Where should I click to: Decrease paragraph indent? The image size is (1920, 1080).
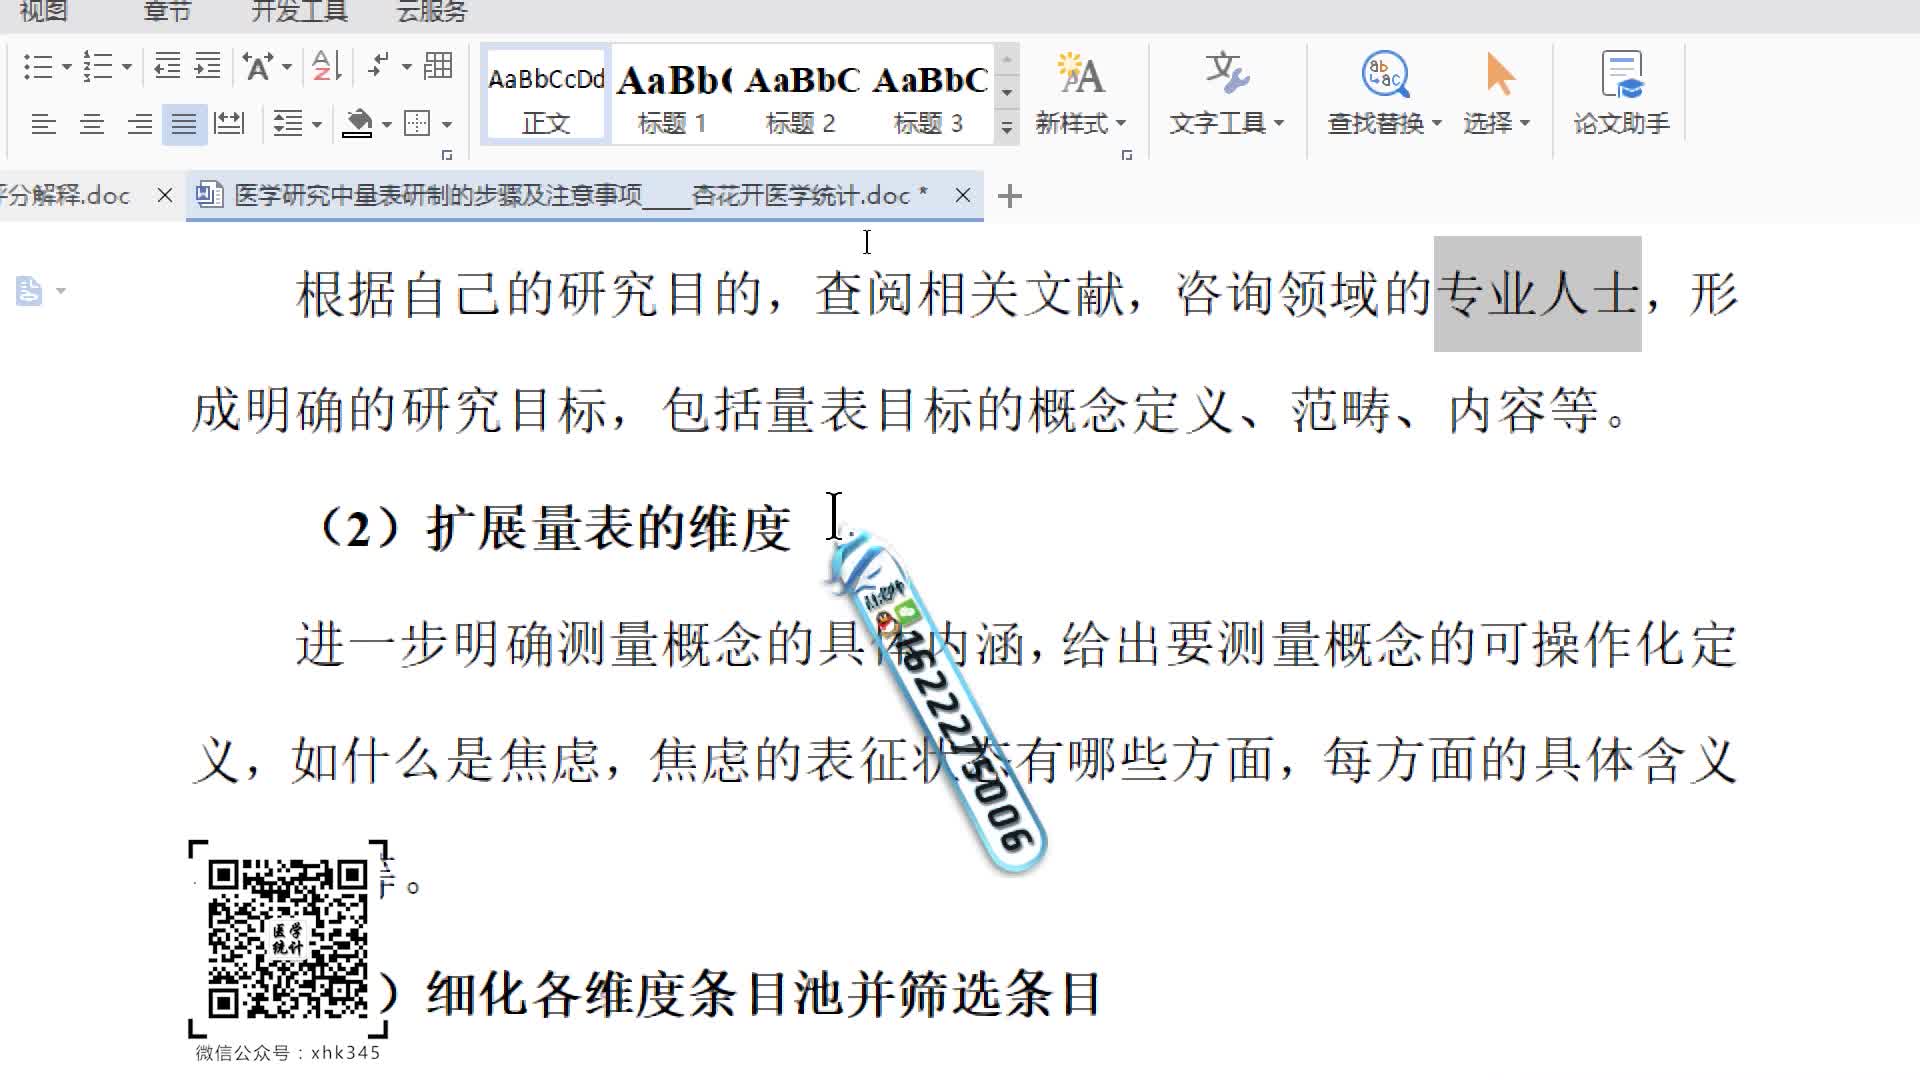click(165, 68)
